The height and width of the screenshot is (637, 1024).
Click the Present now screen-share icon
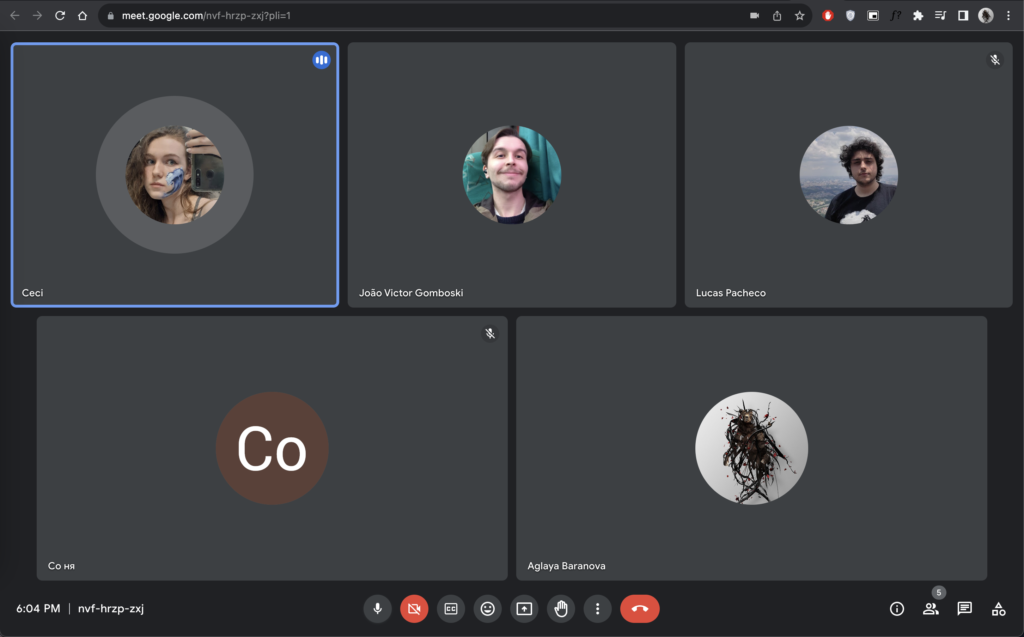[x=524, y=608]
